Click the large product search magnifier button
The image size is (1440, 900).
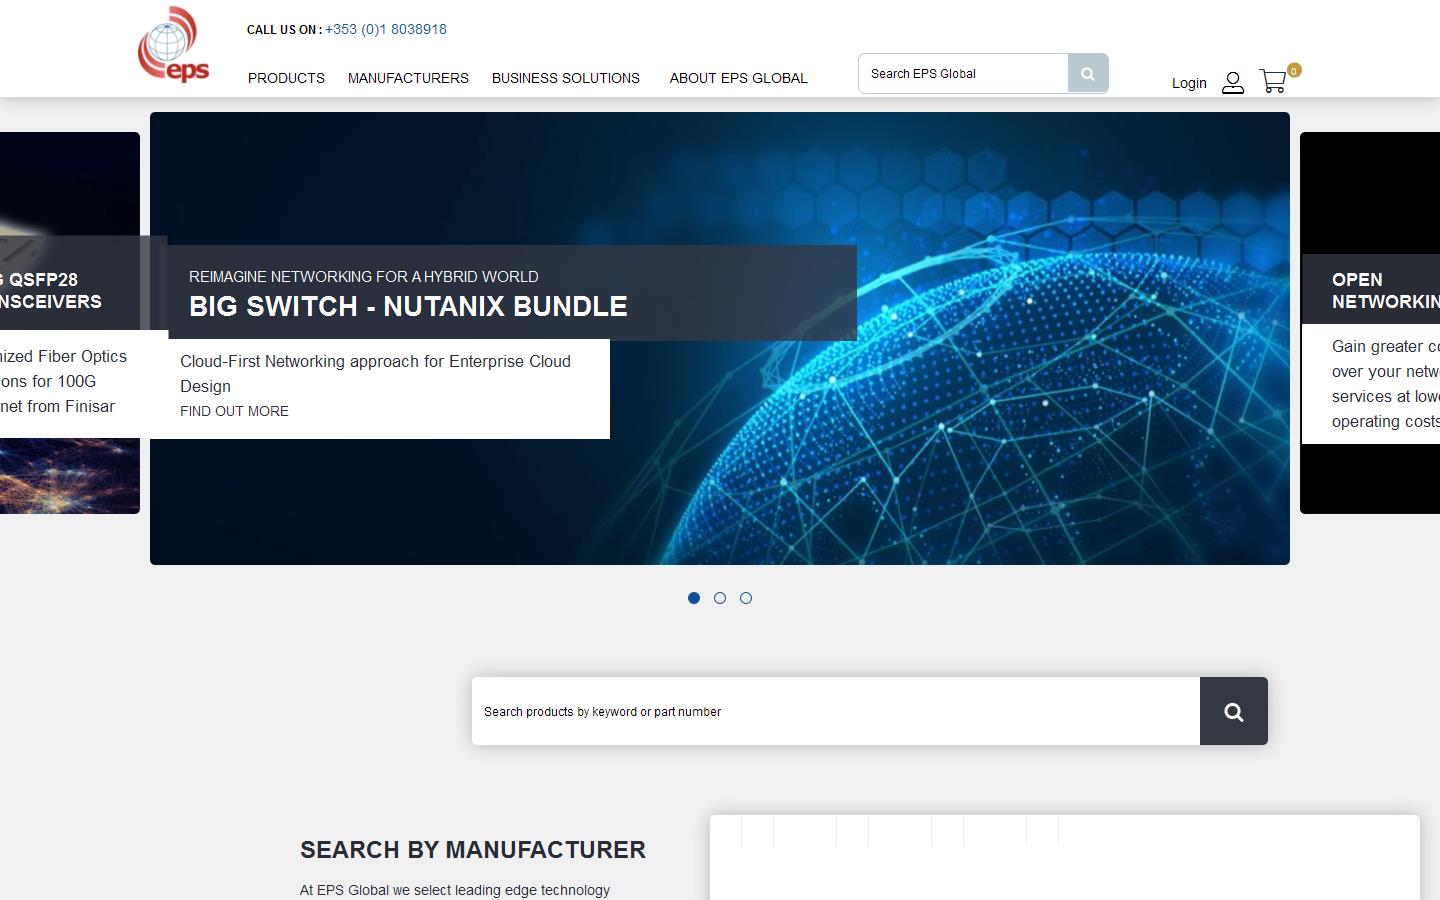1233,711
